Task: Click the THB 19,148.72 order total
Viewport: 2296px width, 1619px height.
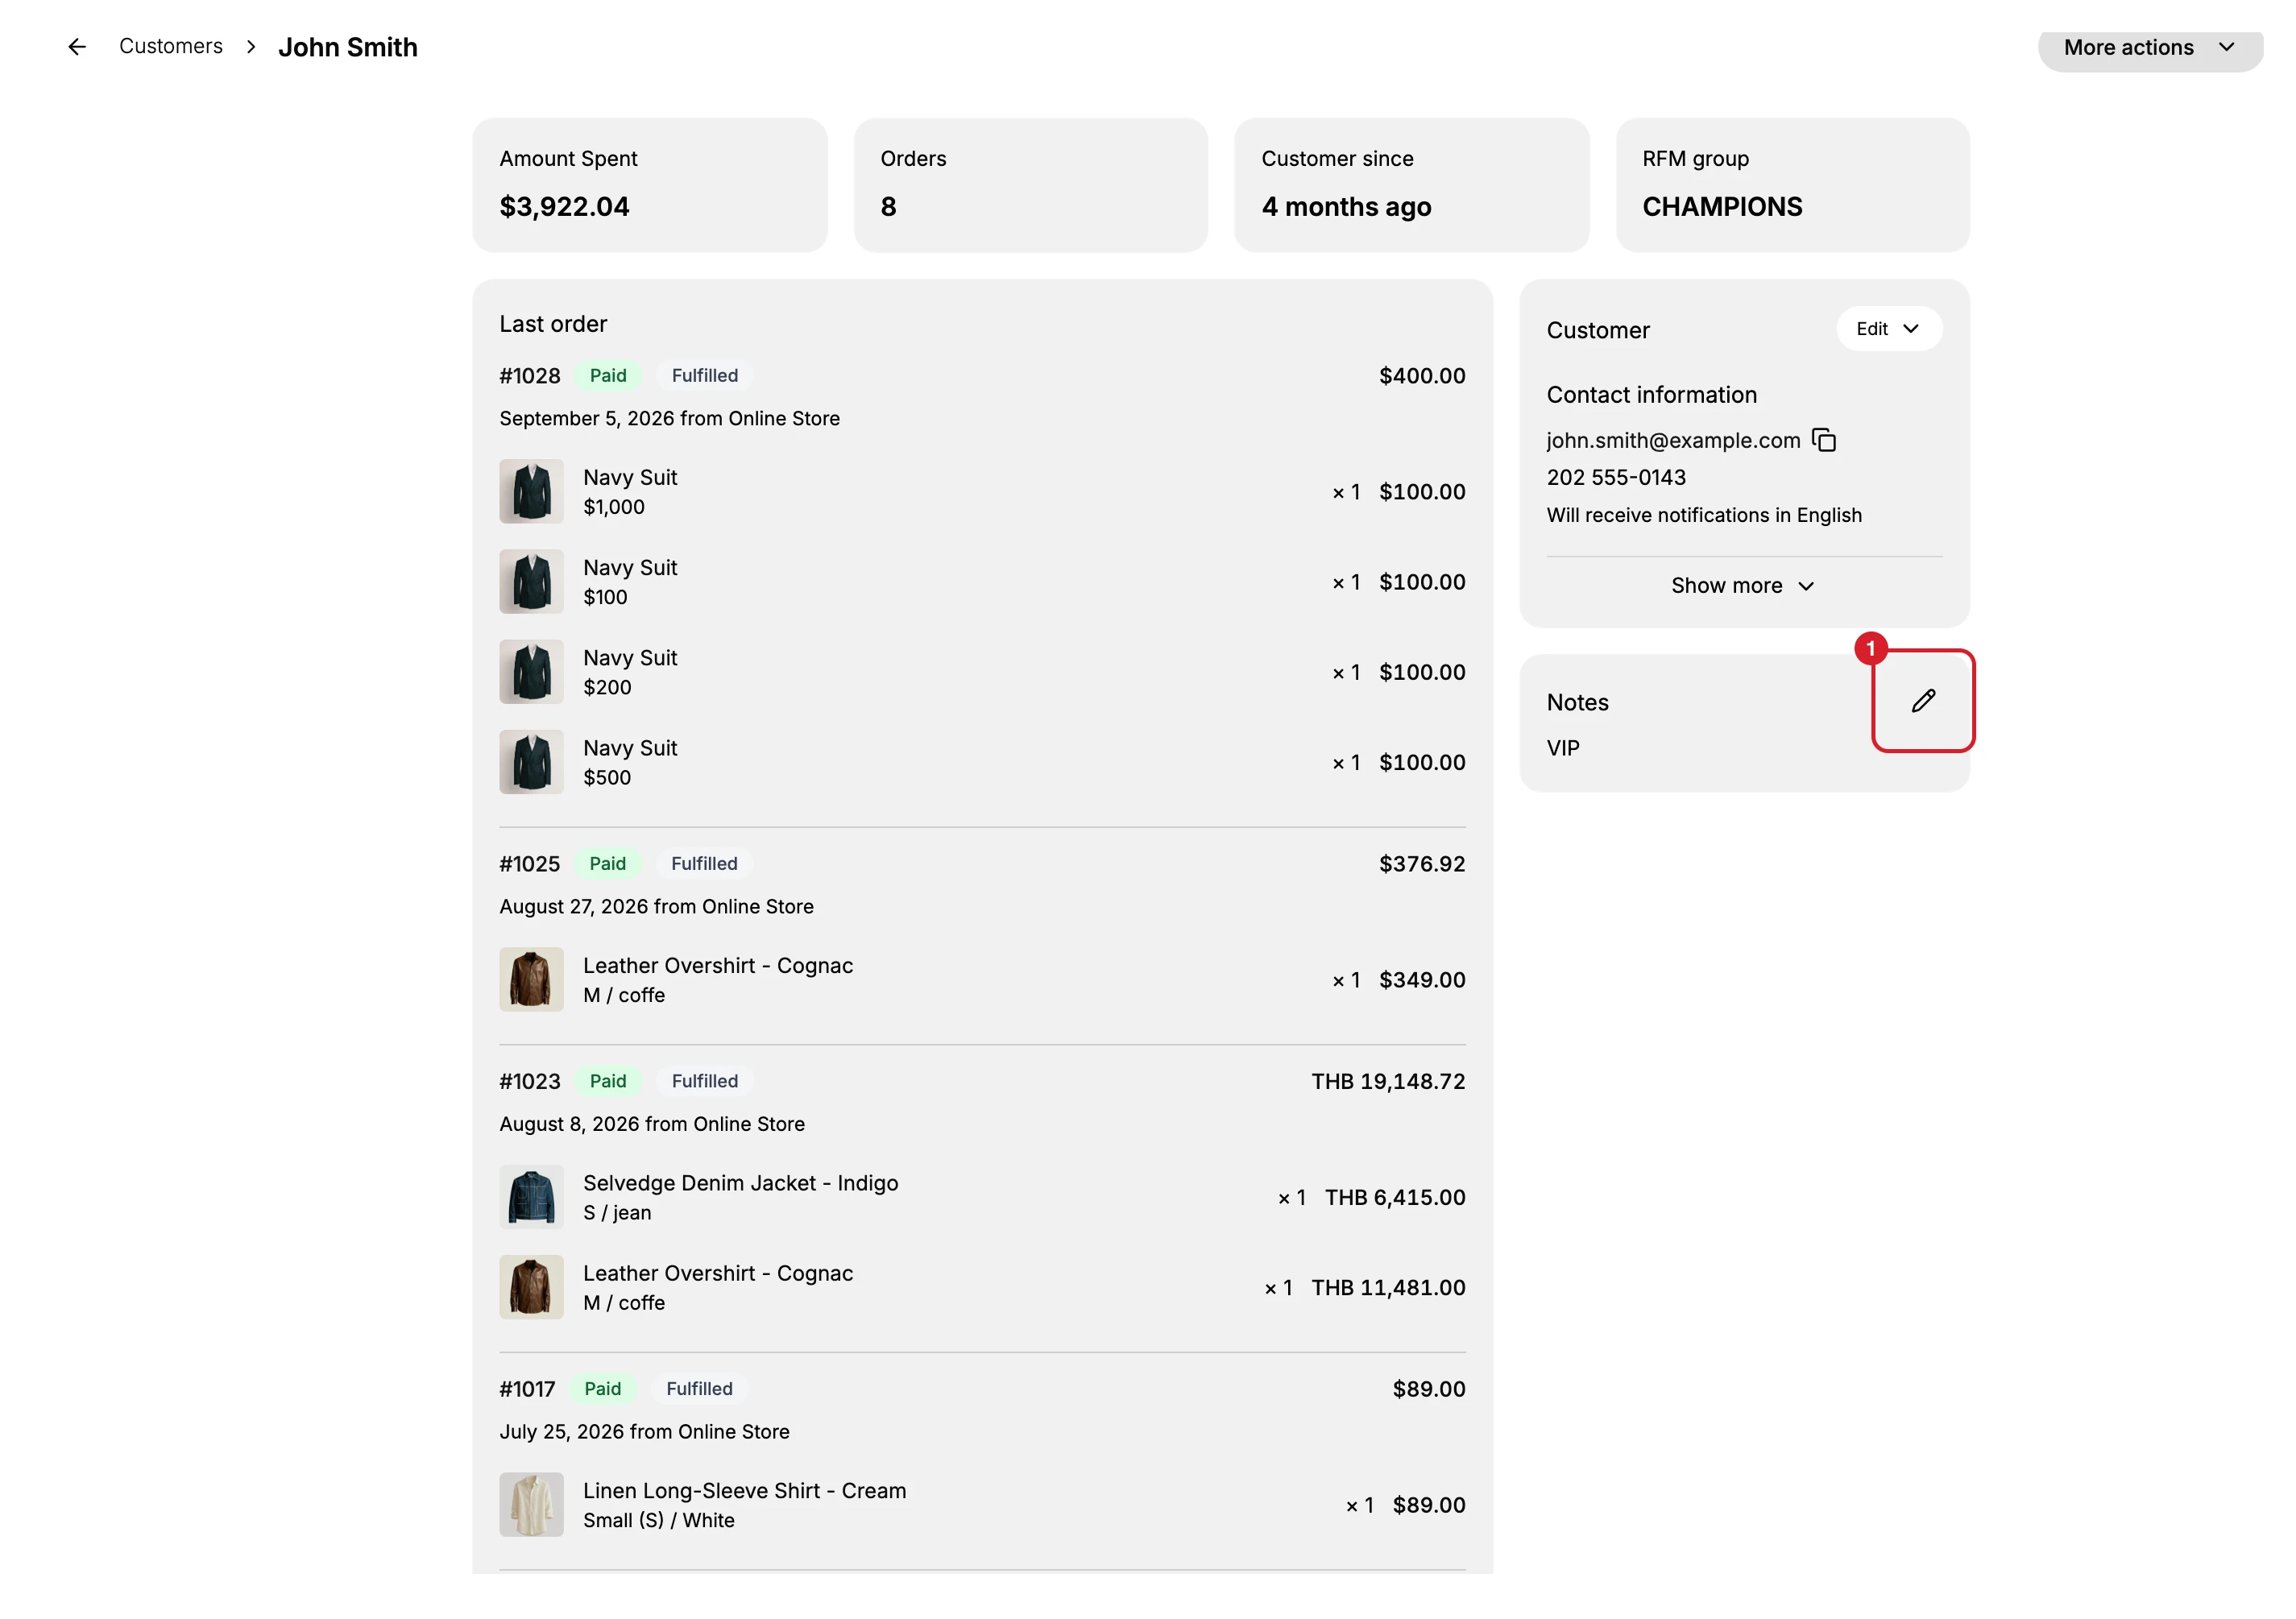Action: tap(1388, 1081)
